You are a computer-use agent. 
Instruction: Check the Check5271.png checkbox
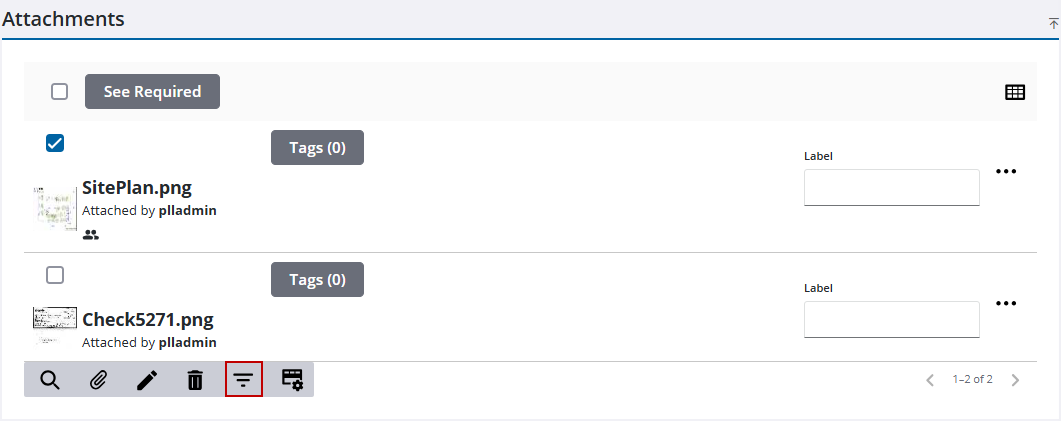coord(55,275)
